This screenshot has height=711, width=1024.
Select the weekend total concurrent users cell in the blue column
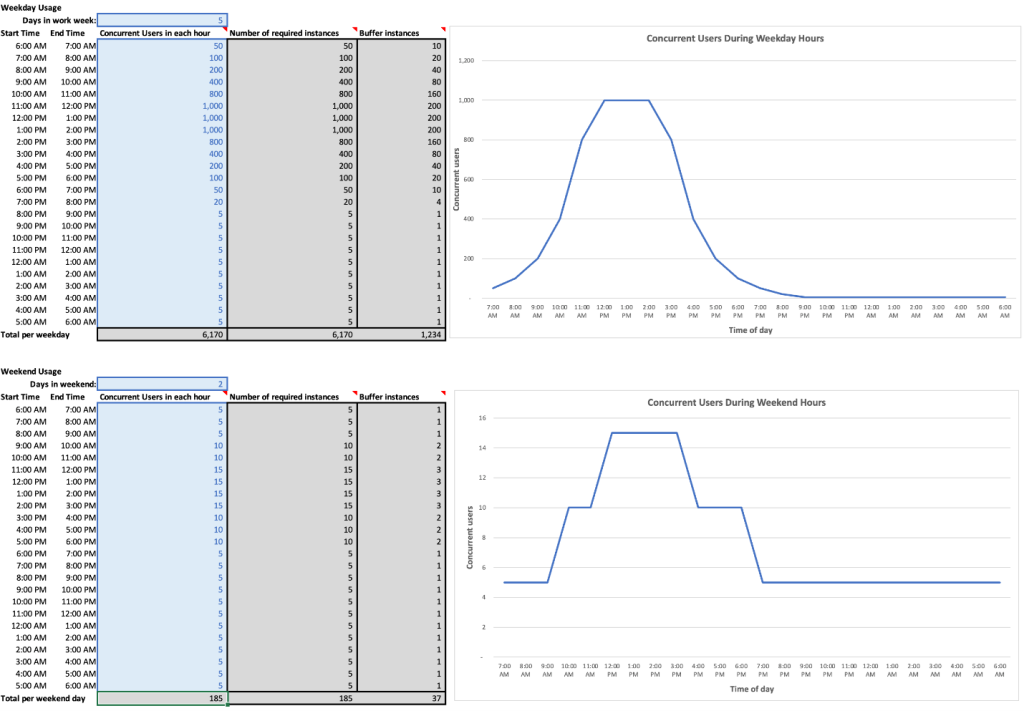coord(162,698)
